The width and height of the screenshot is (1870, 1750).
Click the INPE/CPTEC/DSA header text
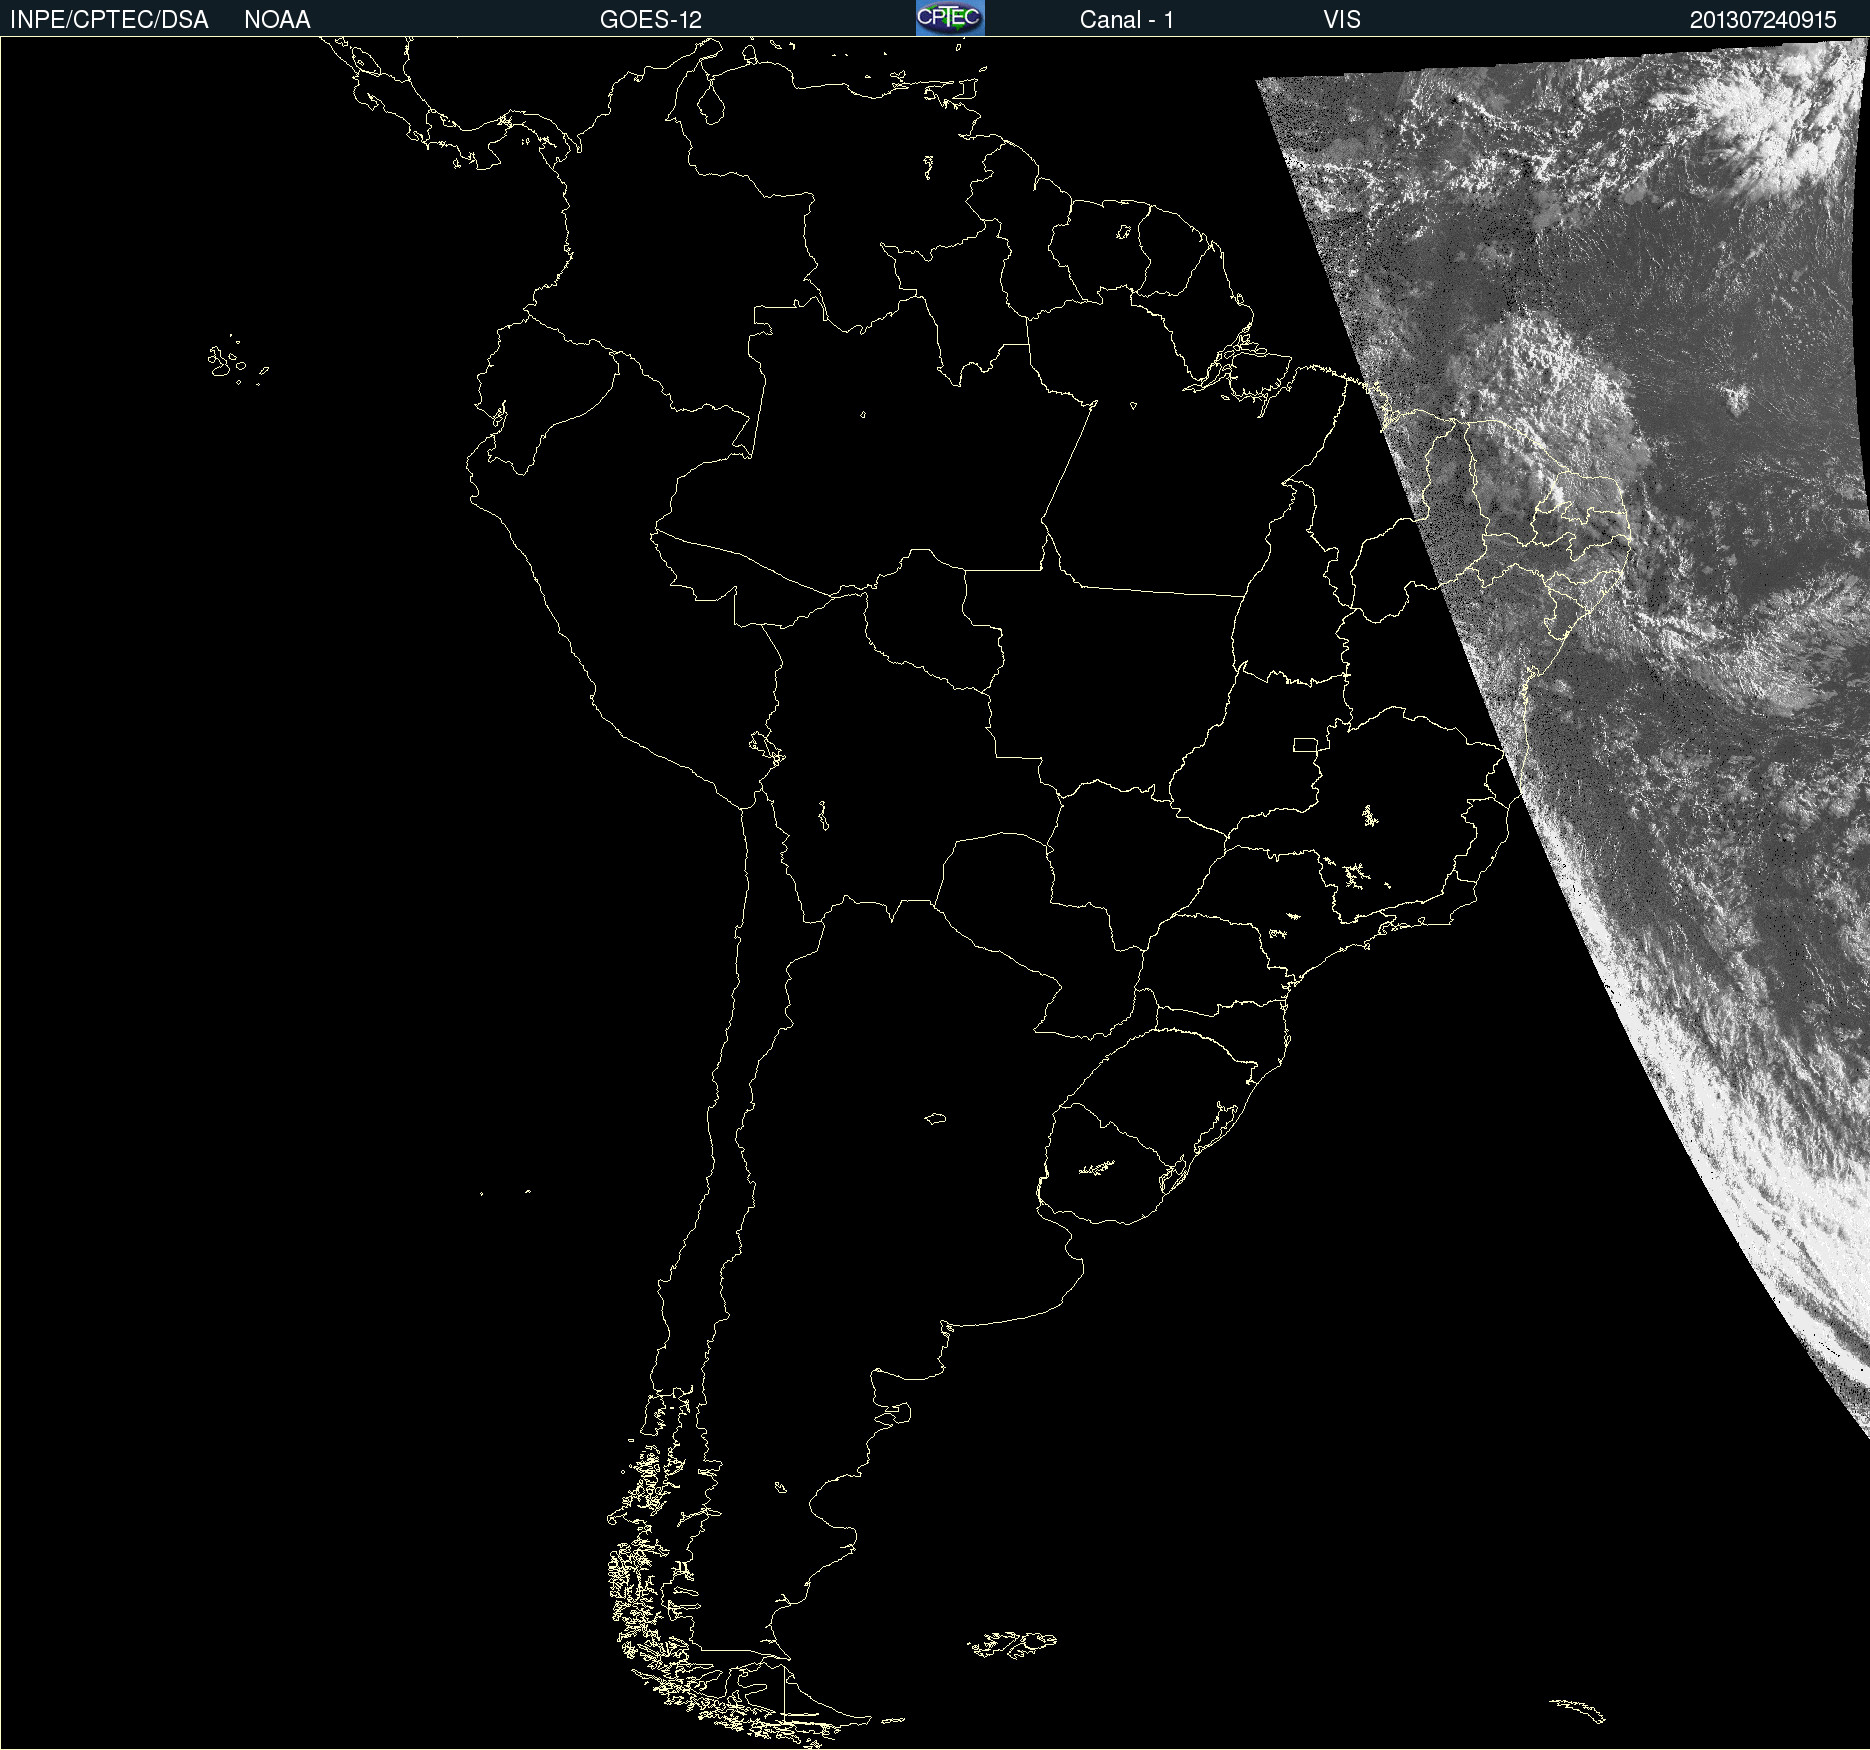[x=109, y=19]
